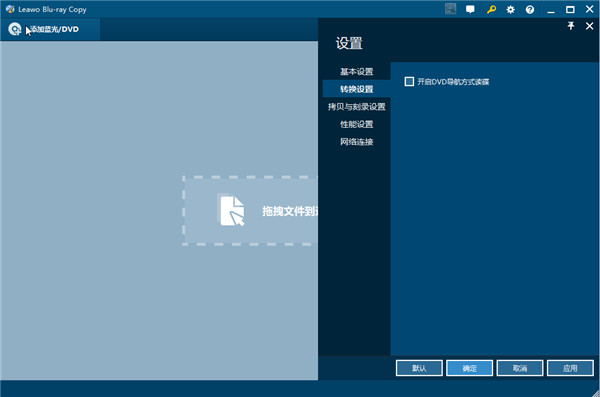Click the 添加蓝光/DVD button label

click(54, 29)
